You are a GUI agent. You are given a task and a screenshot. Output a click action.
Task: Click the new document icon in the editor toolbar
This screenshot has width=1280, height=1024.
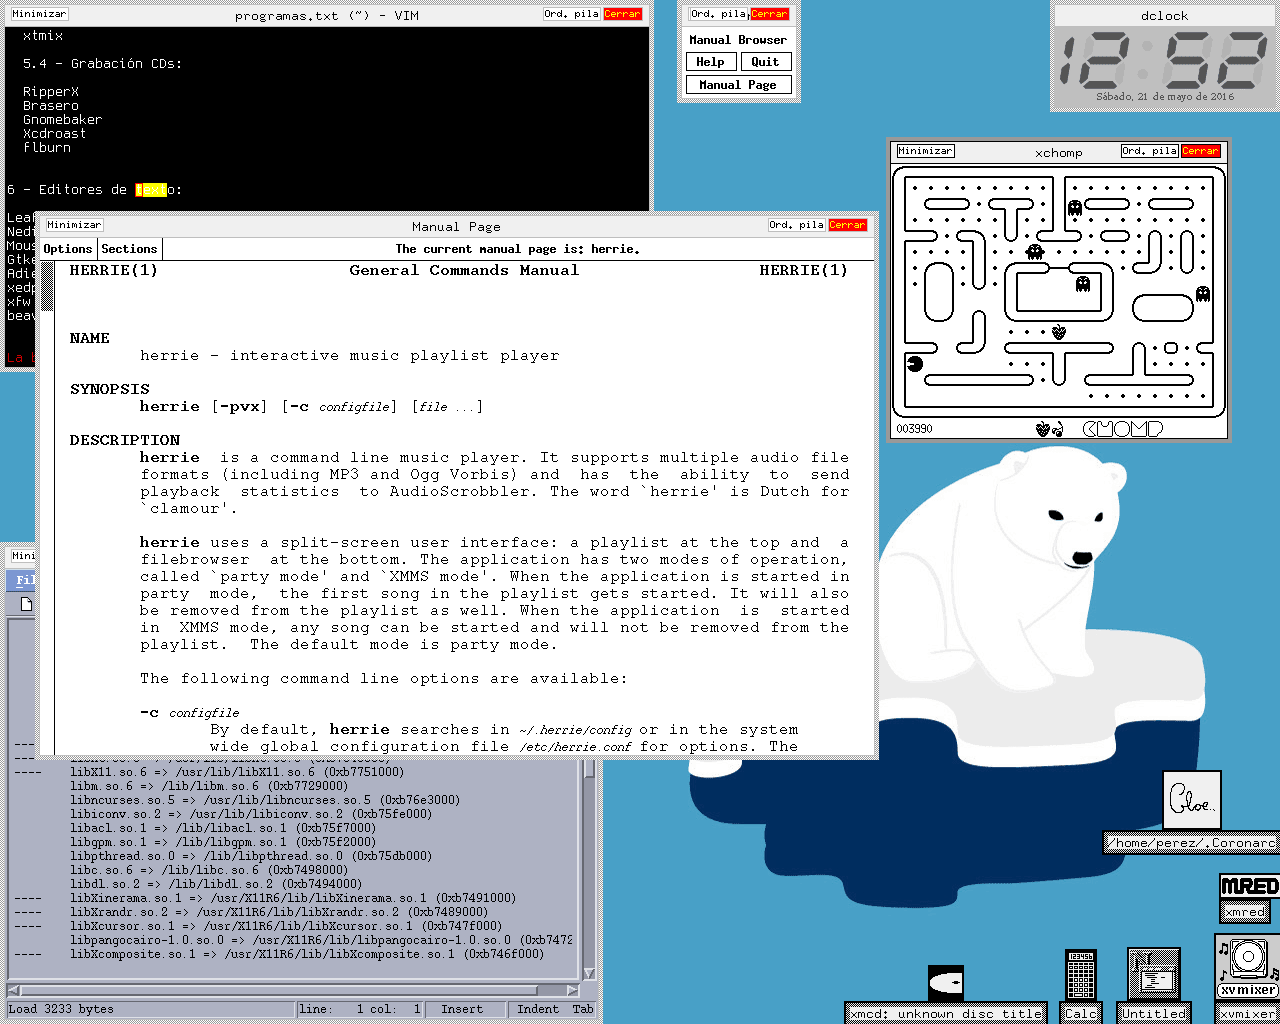(27, 604)
